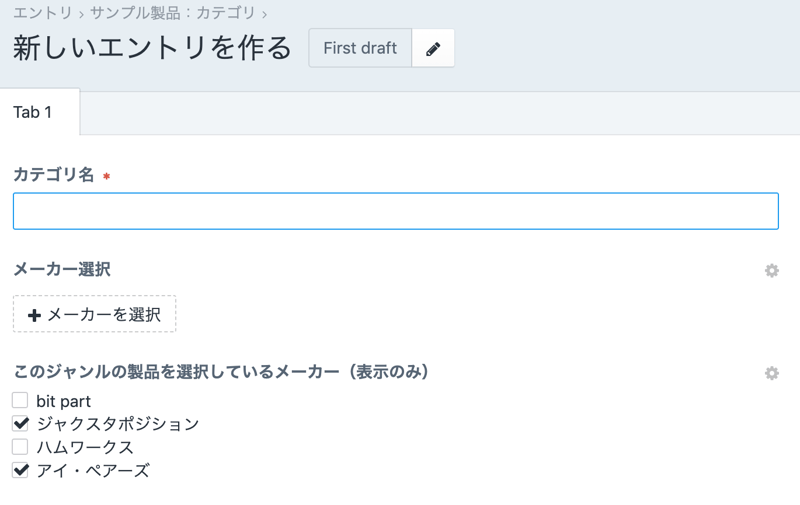Click the red required asterisk by カテゴリ名

tap(107, 177)
